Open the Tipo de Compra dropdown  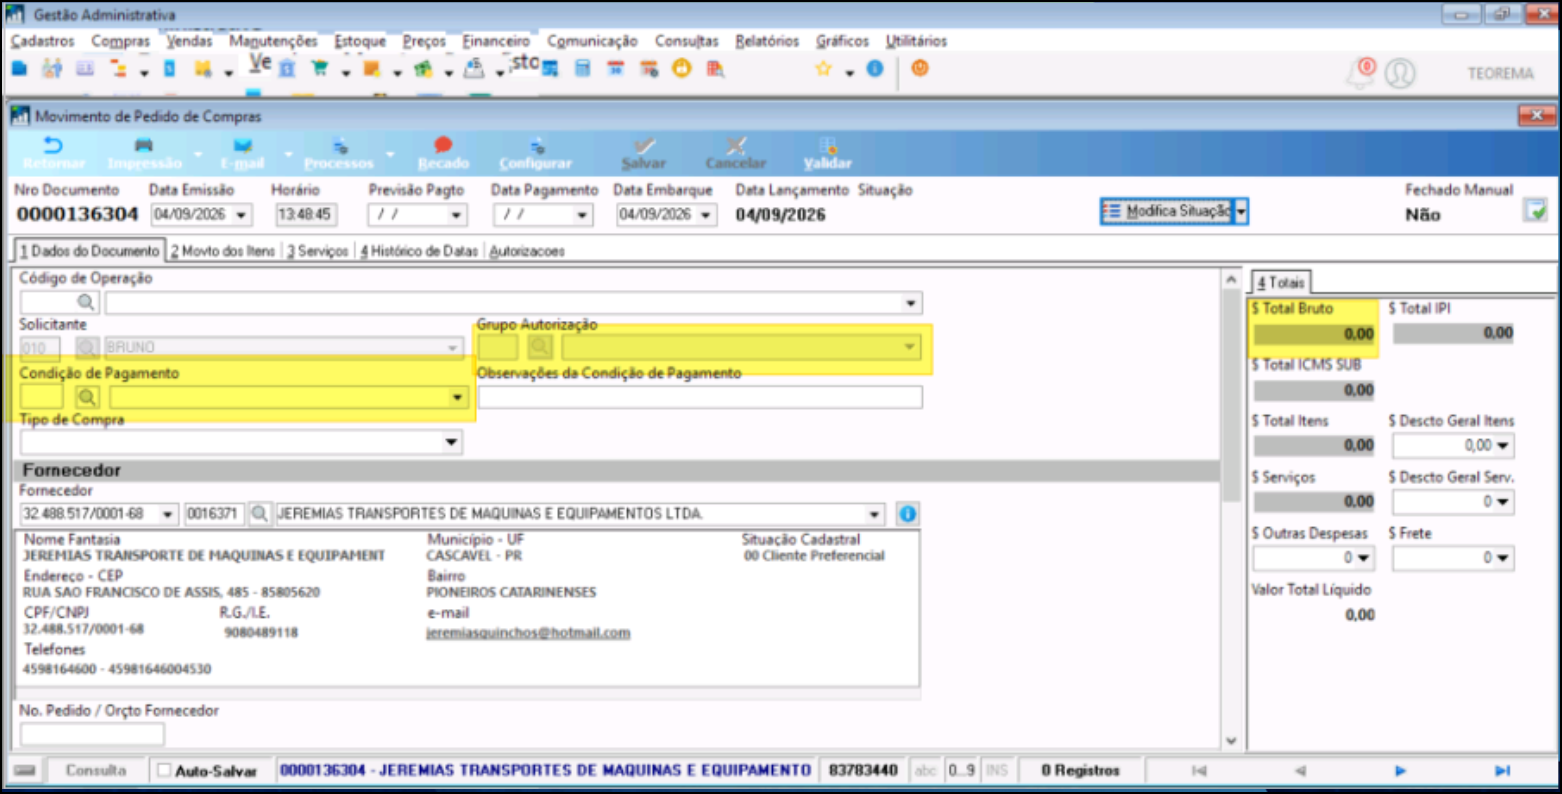pyautogui.click(x=451, y=442)
